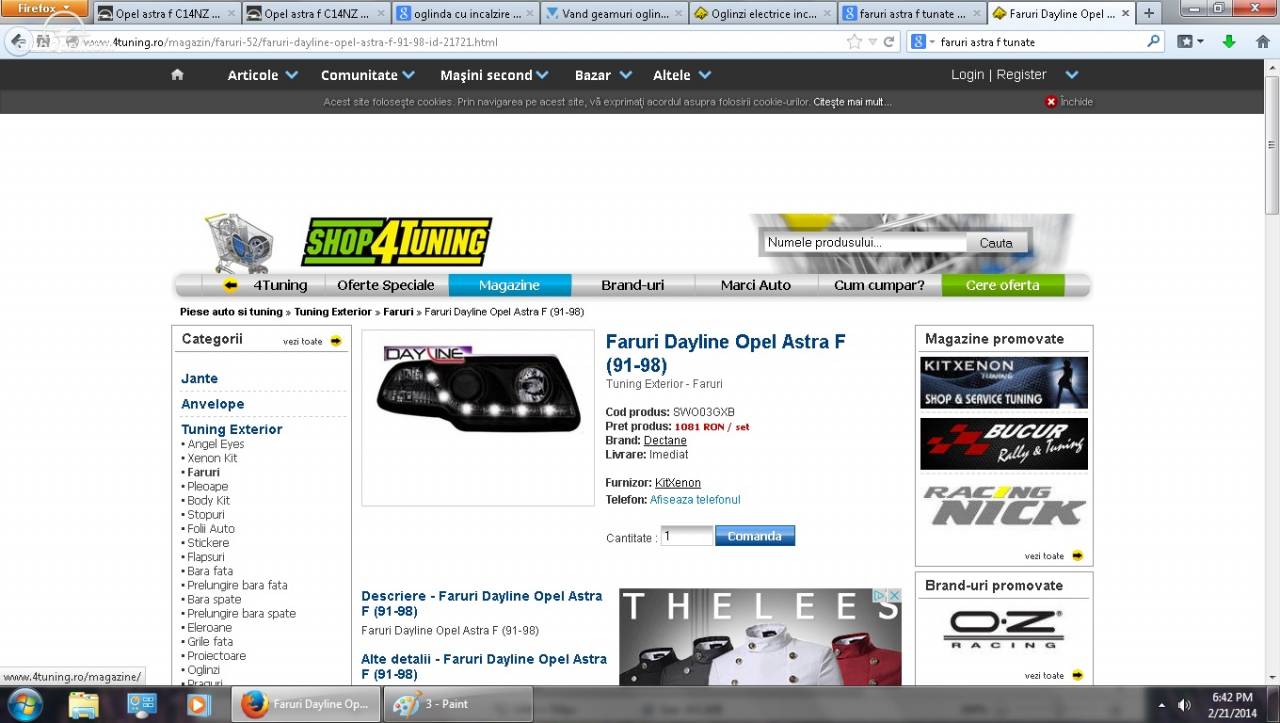Open the Bucur Rally & Tuning banner
The image size is (1280, 723).
coord(1004,444)
